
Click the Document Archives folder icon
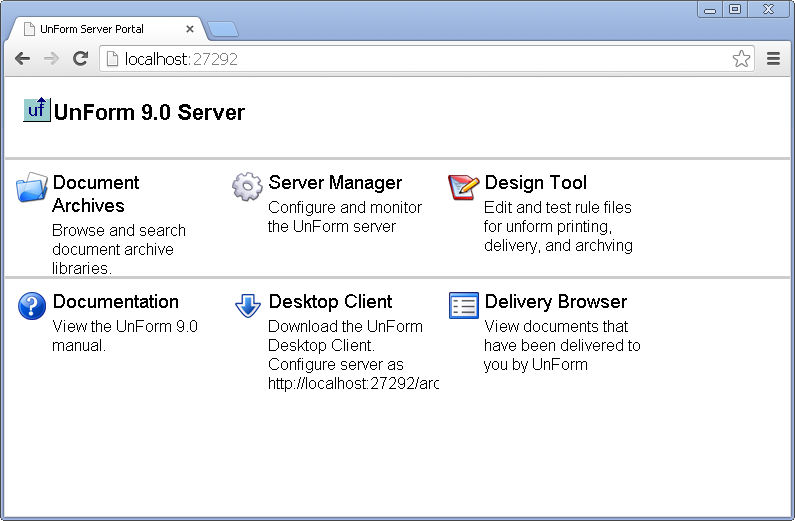[x=32, y=187]
